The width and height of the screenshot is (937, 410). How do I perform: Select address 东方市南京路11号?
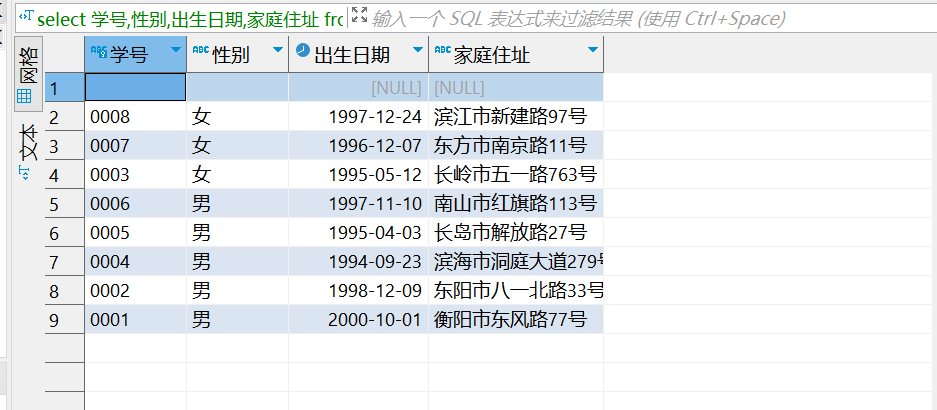(x=516, y=145)
